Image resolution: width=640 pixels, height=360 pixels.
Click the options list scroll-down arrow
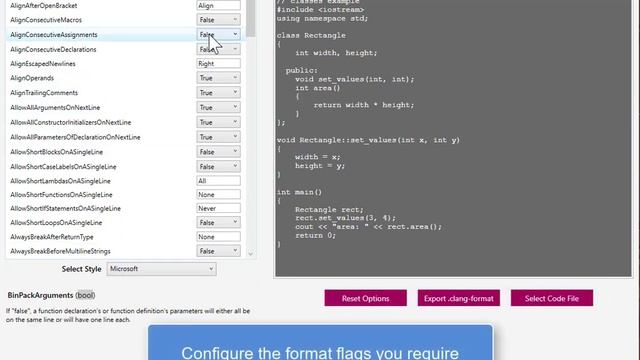click(251, 254)
